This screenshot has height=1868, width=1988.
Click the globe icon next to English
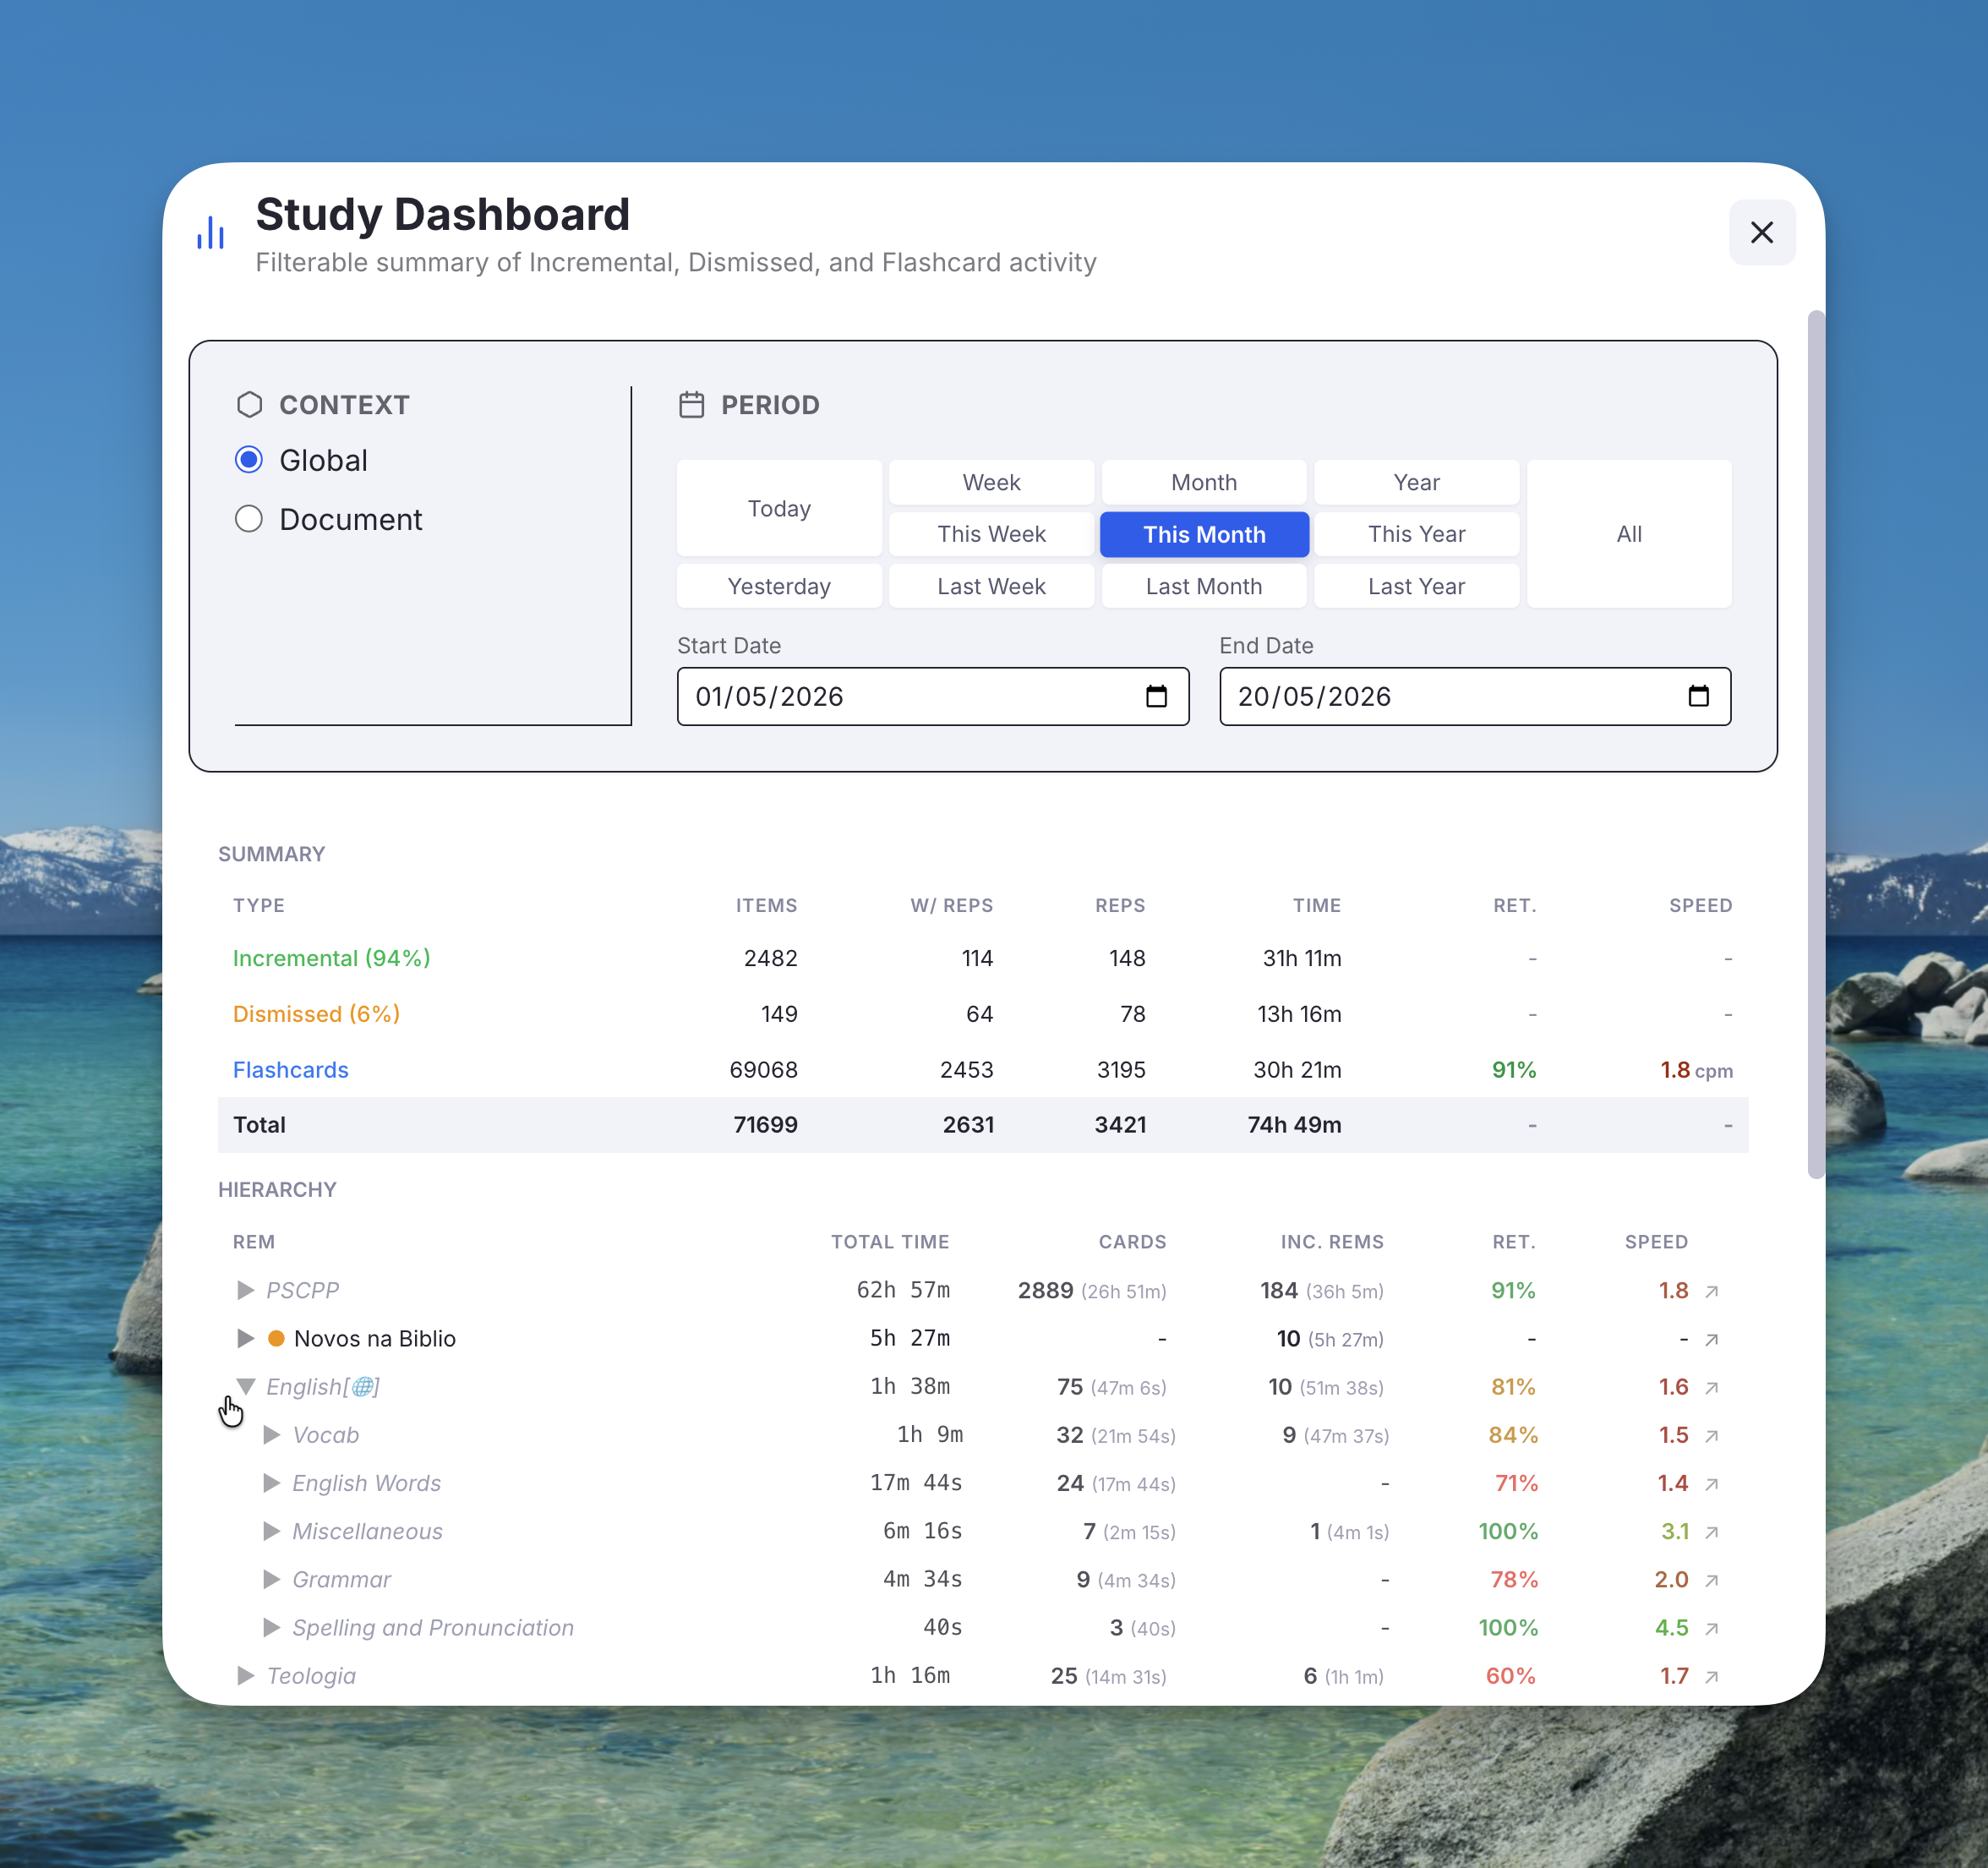coord(363,1387)
